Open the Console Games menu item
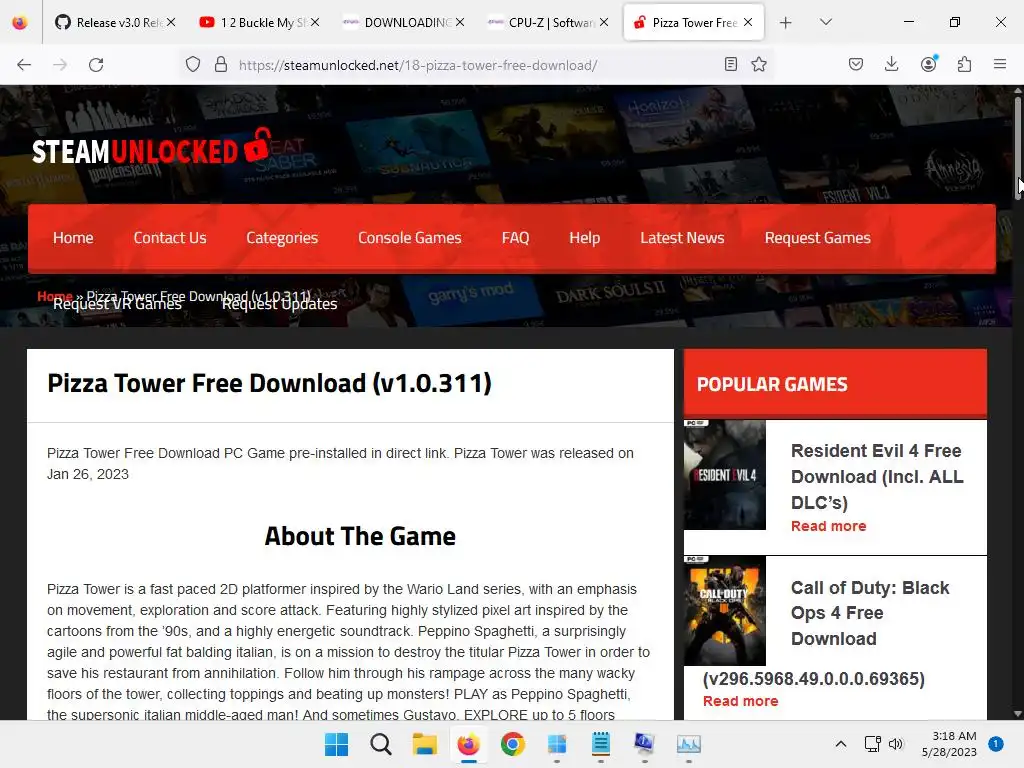Viewport: 1024px width, 768px height. point(409,238)
